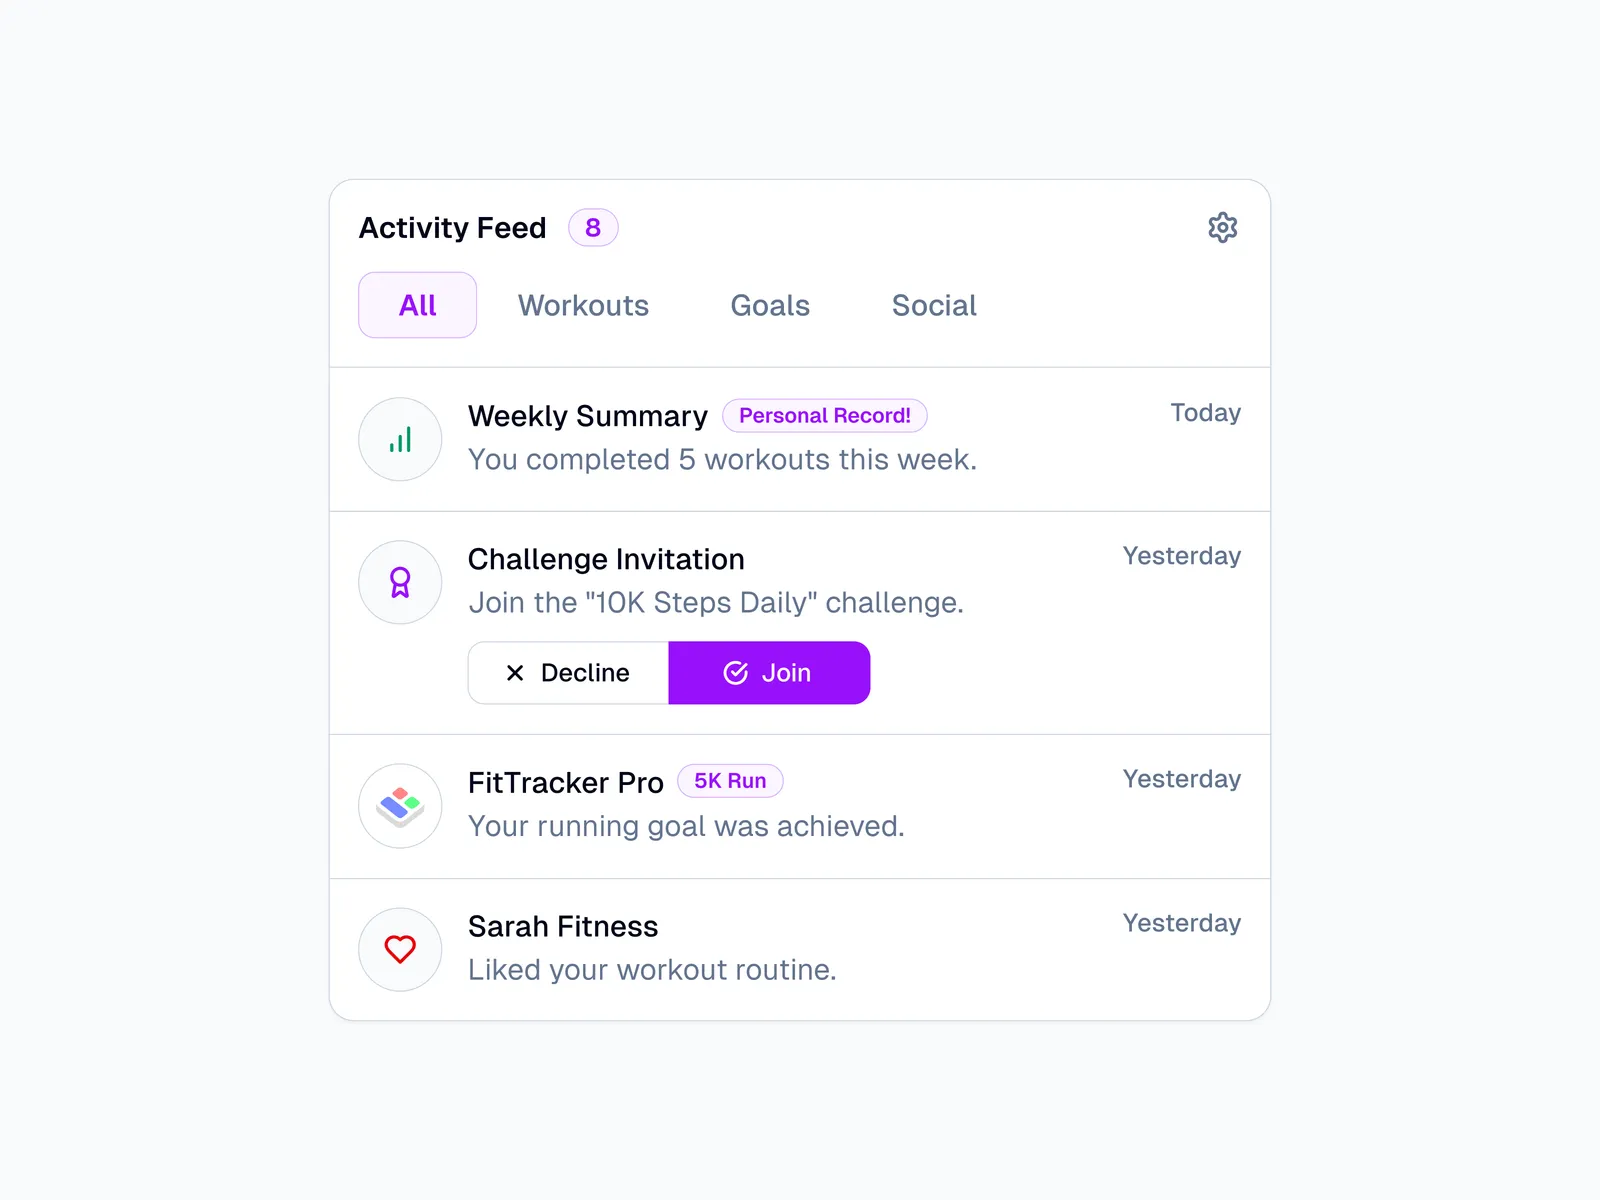Click the notification count badge showing 8
The height and width of the screenshot is (1200, 1600).
pyautogui.click(x=593, y=228)
